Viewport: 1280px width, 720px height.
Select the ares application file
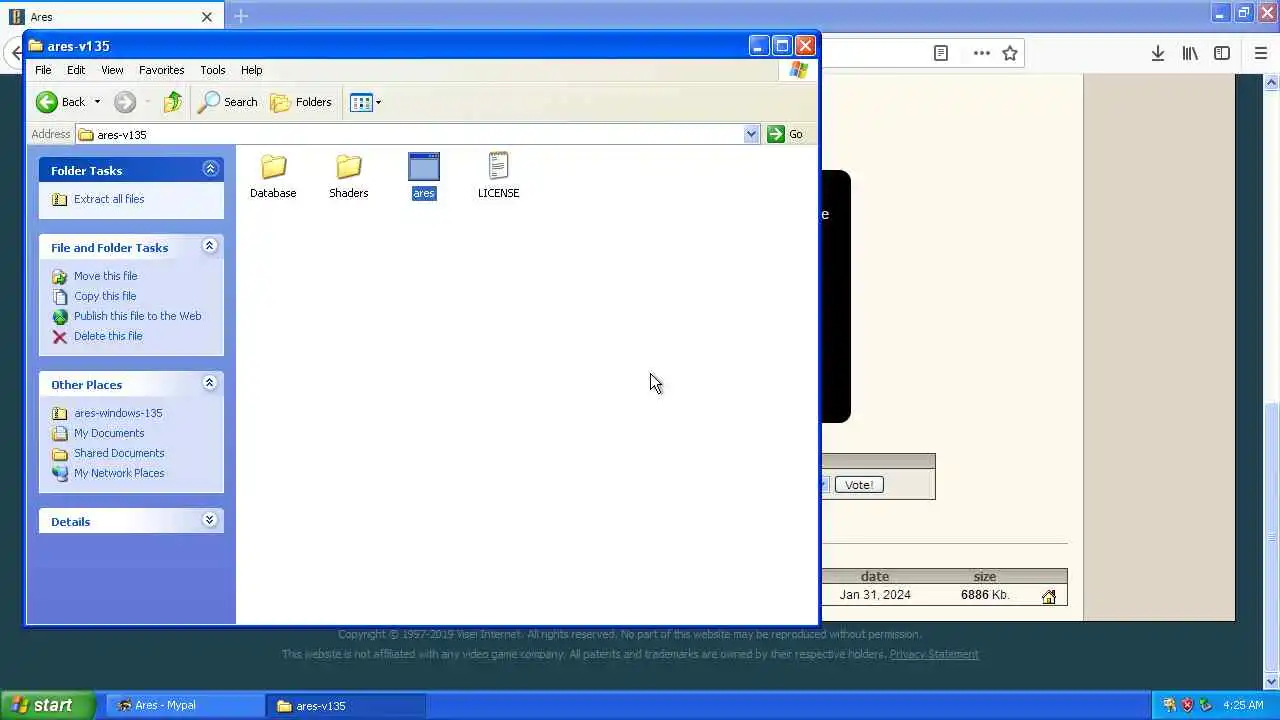[424, 176]
